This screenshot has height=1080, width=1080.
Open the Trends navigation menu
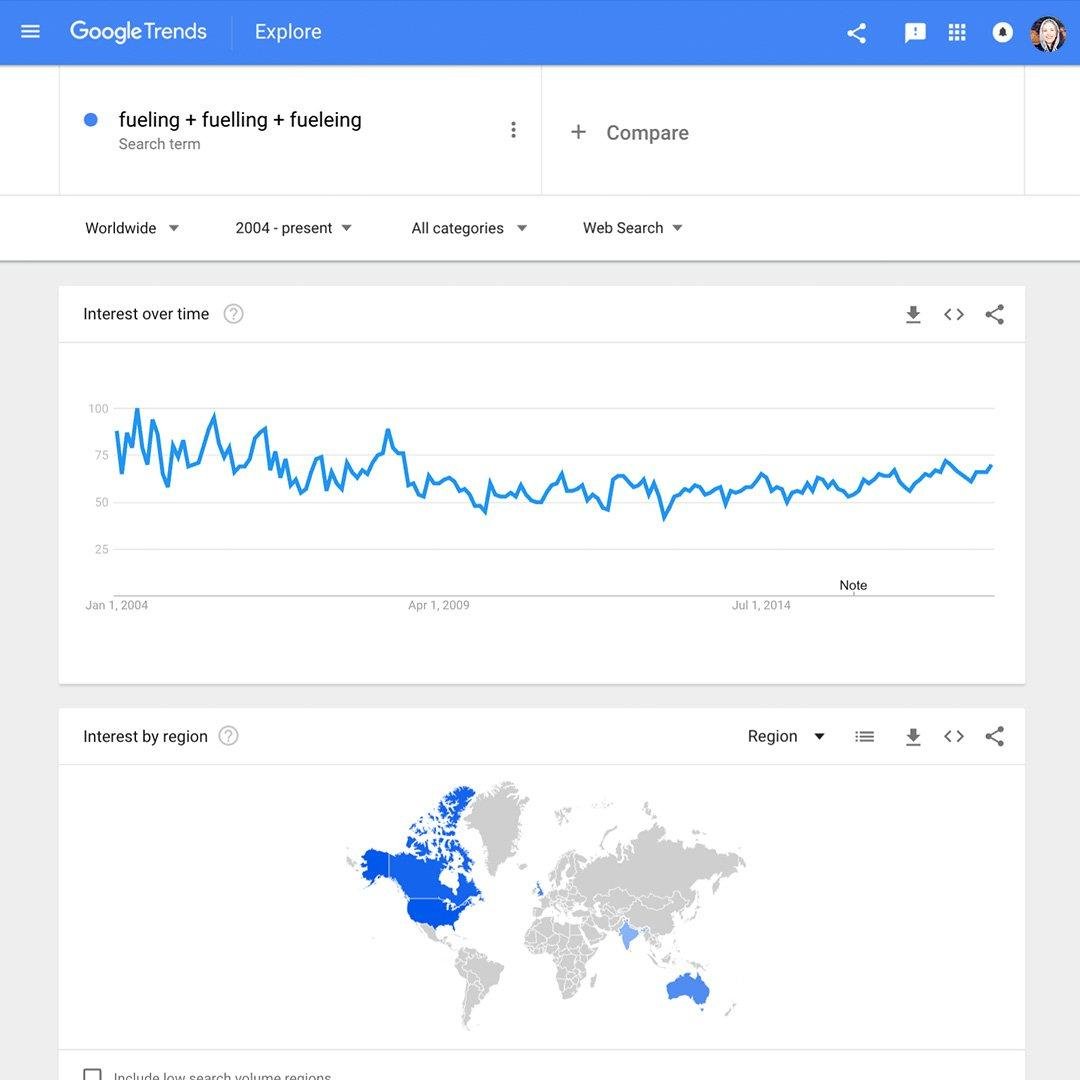30,31
